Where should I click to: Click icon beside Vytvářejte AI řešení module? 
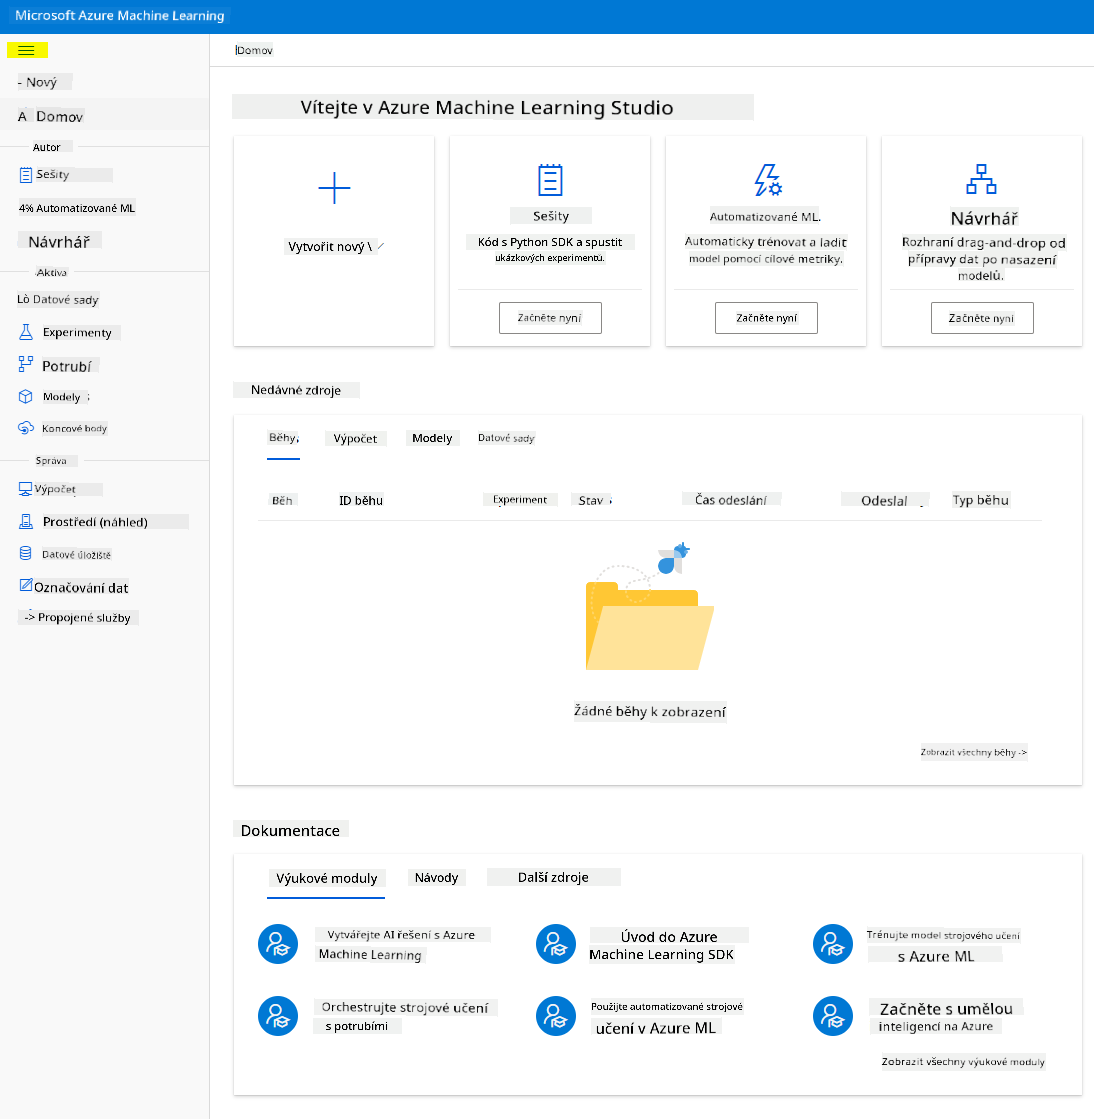278,944
